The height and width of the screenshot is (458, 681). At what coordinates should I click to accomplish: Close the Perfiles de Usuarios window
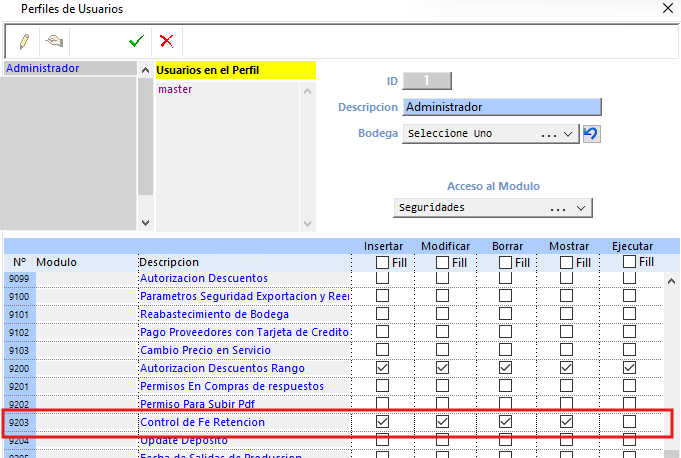(668, 9)
